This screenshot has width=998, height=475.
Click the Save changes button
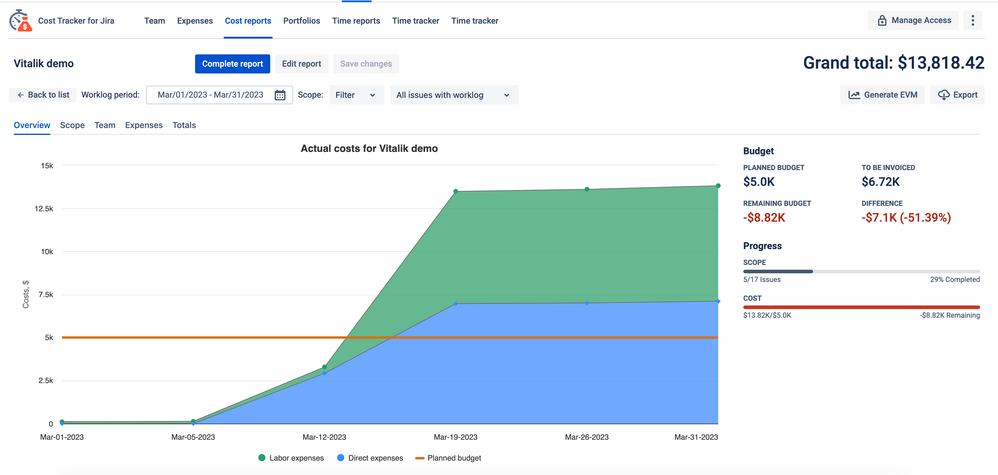pyautogui.click(x=366, y=64)
